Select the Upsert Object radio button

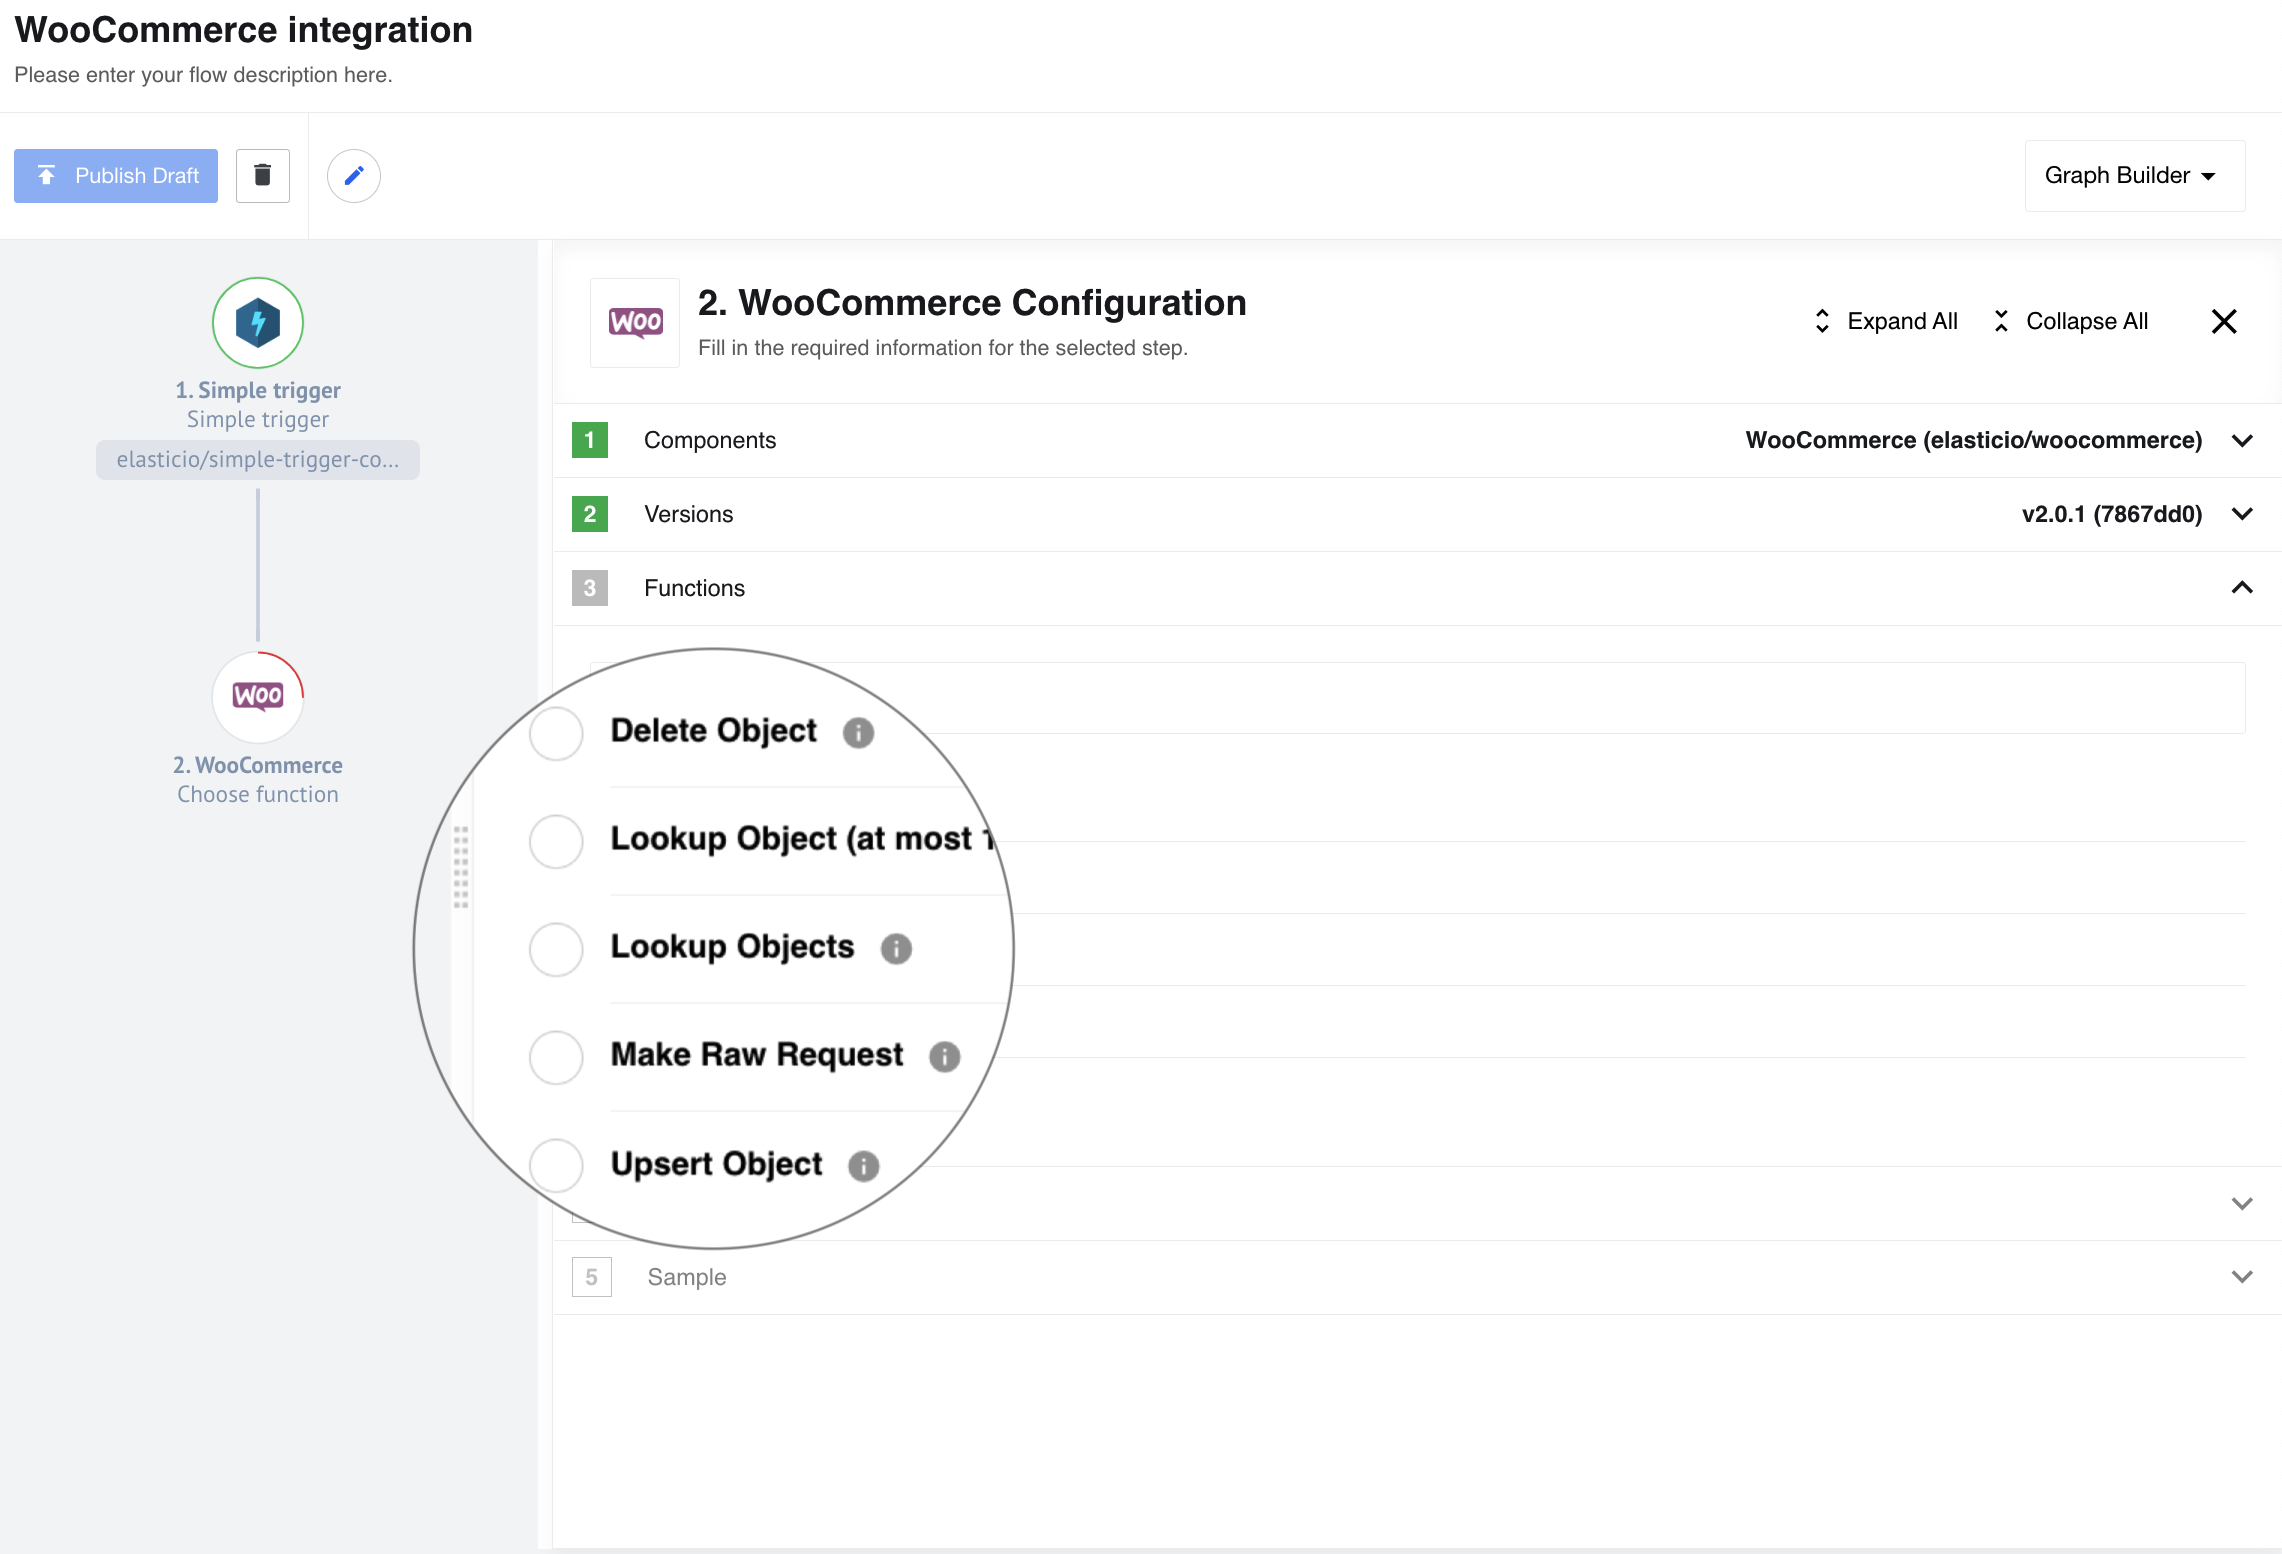click(556, 1165)
